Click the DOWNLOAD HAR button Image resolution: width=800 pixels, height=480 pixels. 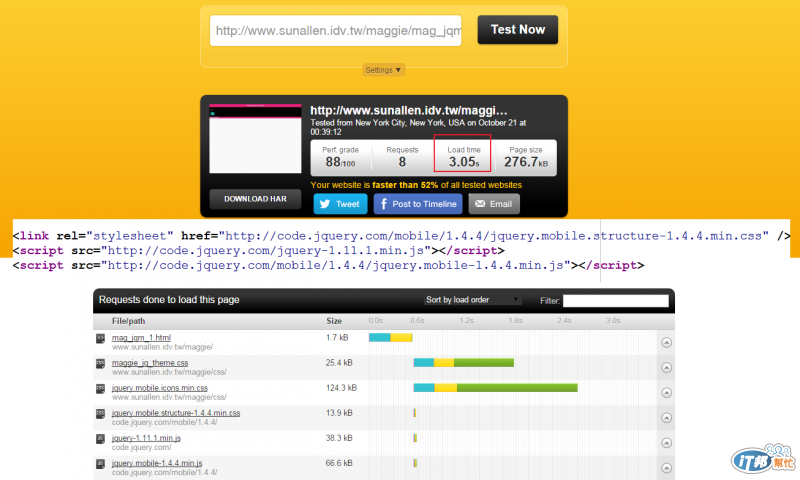255,199
